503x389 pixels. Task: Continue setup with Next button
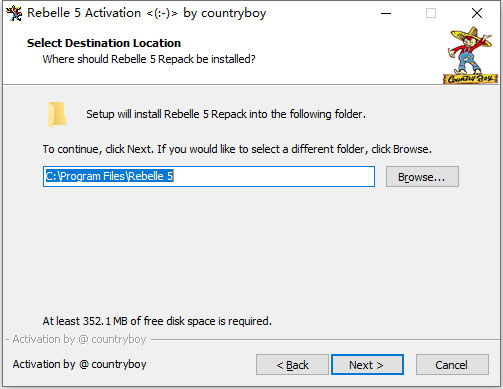367,365
